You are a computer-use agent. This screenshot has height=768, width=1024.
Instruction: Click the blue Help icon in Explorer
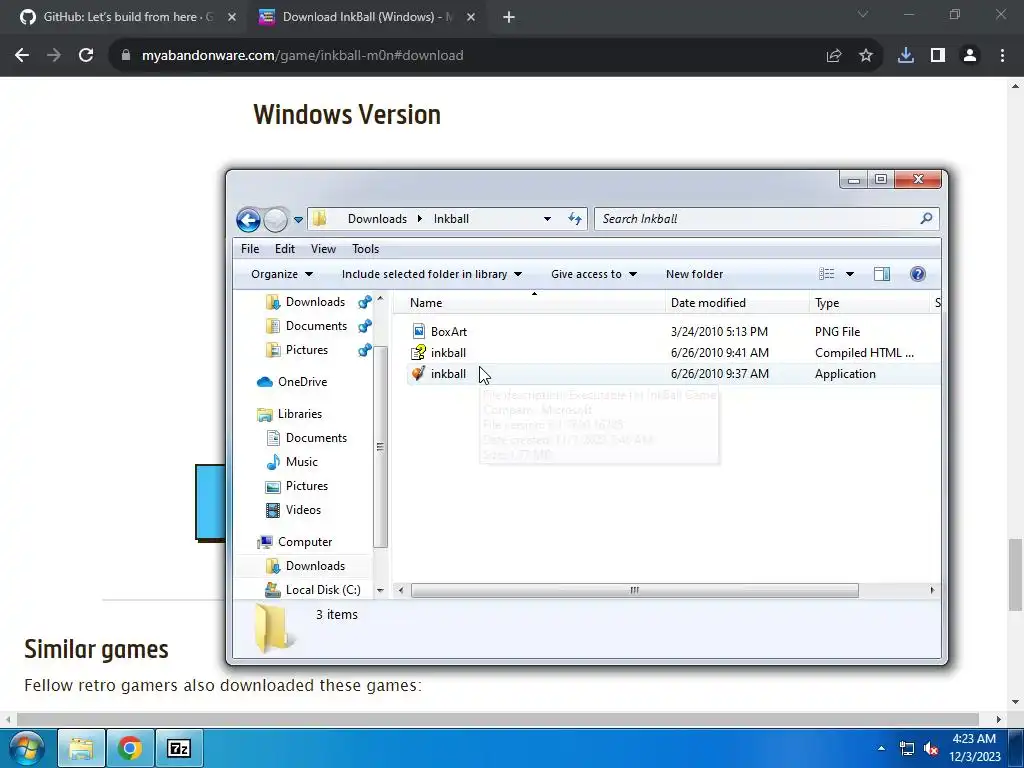pos(918,274)
